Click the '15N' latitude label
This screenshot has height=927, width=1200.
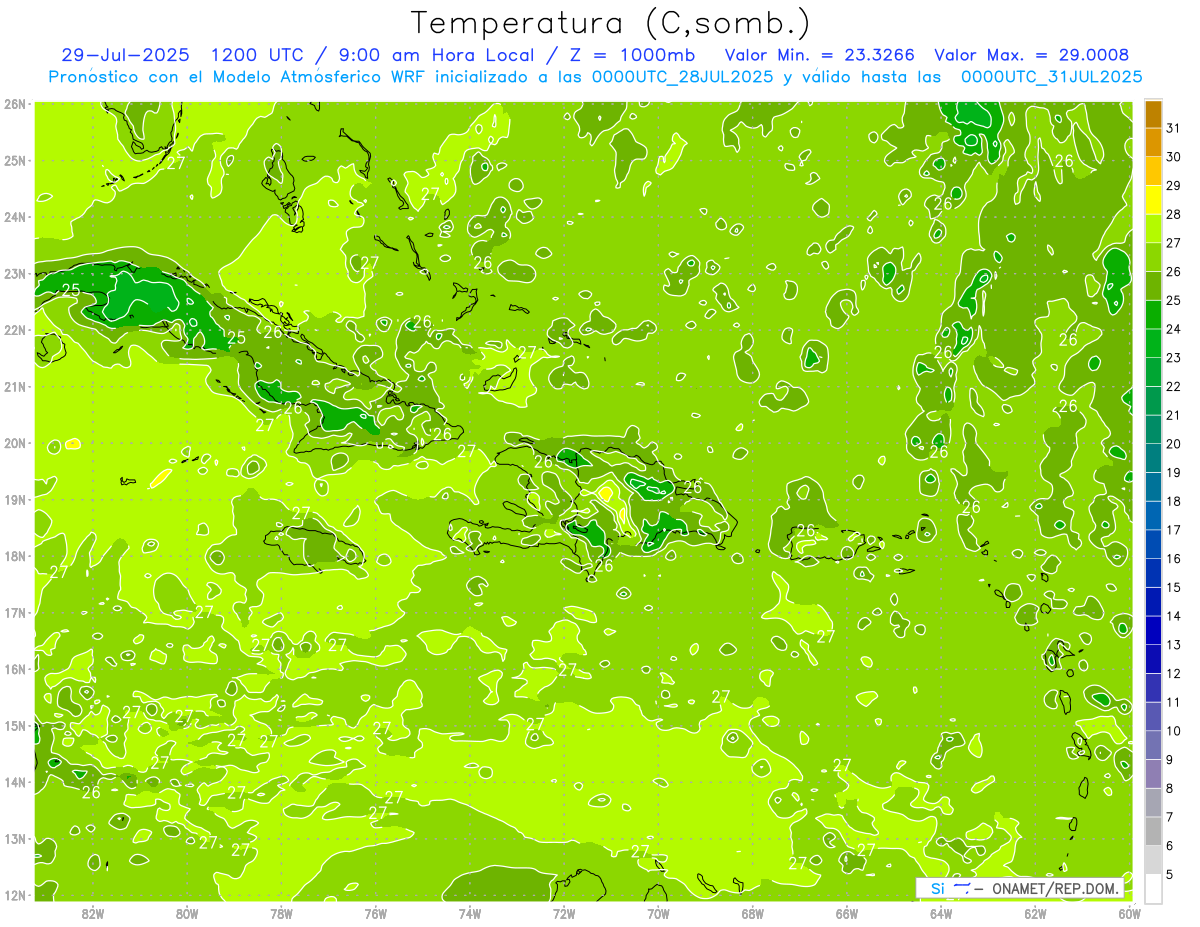(x=14, y=725)
